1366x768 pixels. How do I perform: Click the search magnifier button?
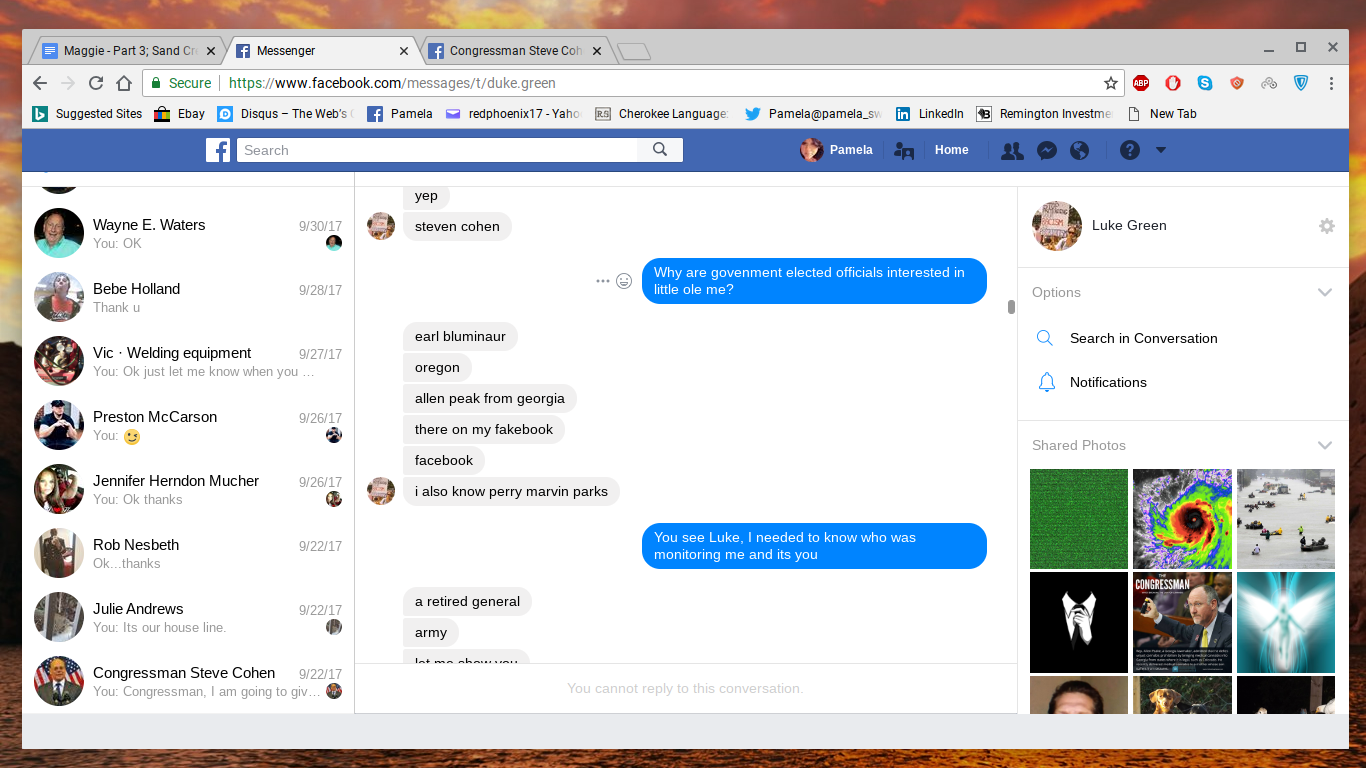[x=660, y=150]
